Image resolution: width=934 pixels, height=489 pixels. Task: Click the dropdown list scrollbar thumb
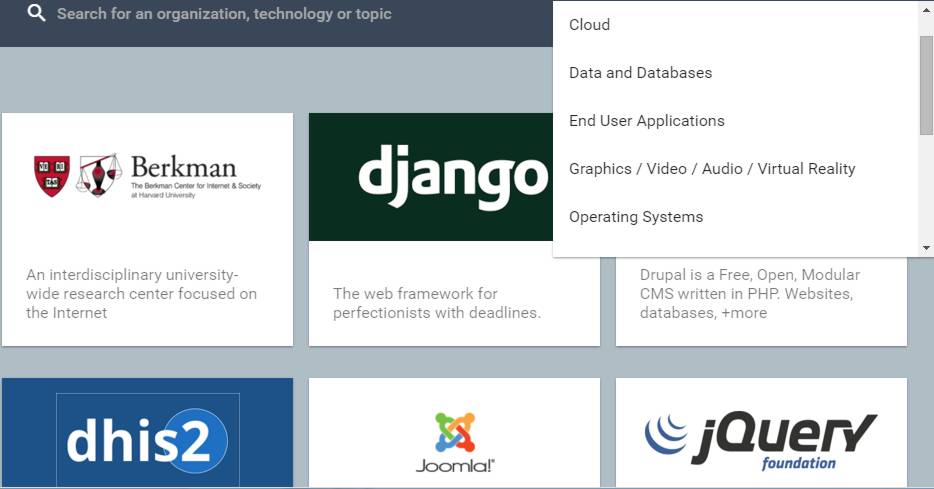926,85
